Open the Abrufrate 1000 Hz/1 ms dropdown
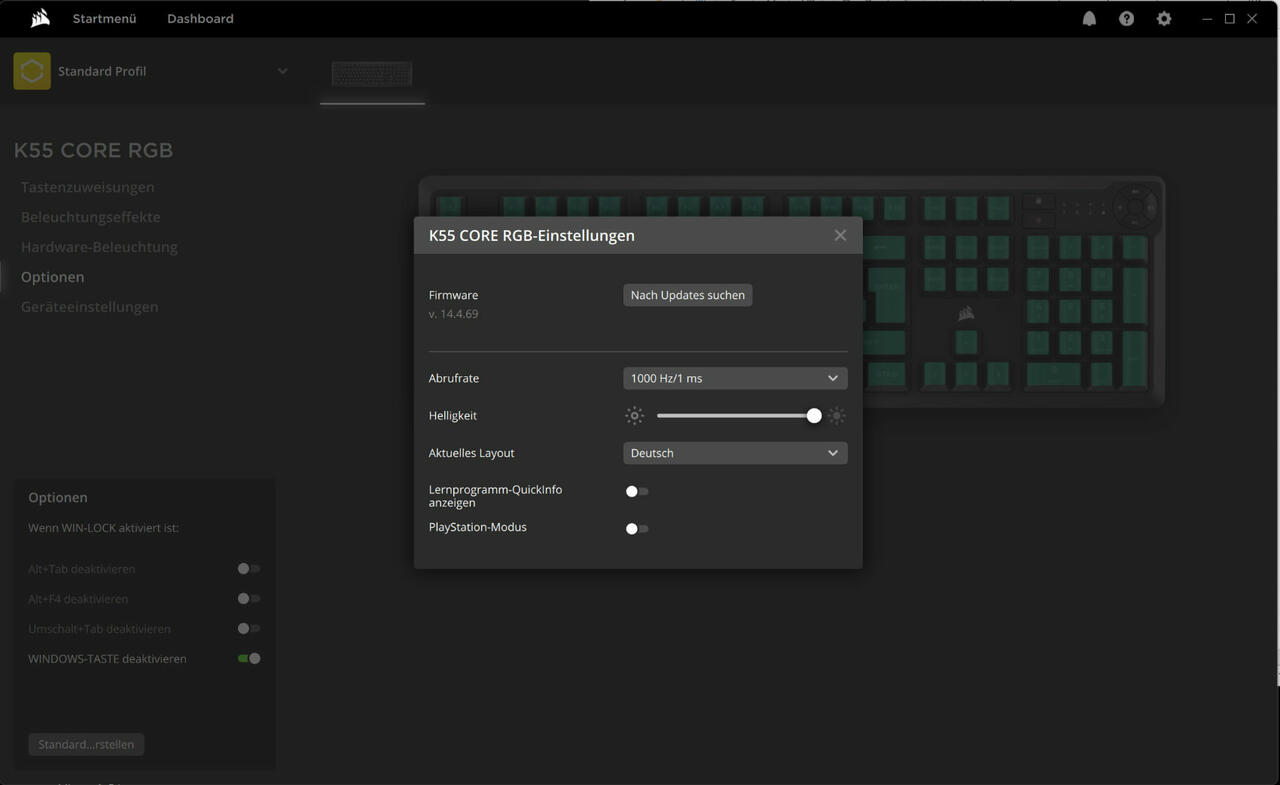 click(735, 378)
